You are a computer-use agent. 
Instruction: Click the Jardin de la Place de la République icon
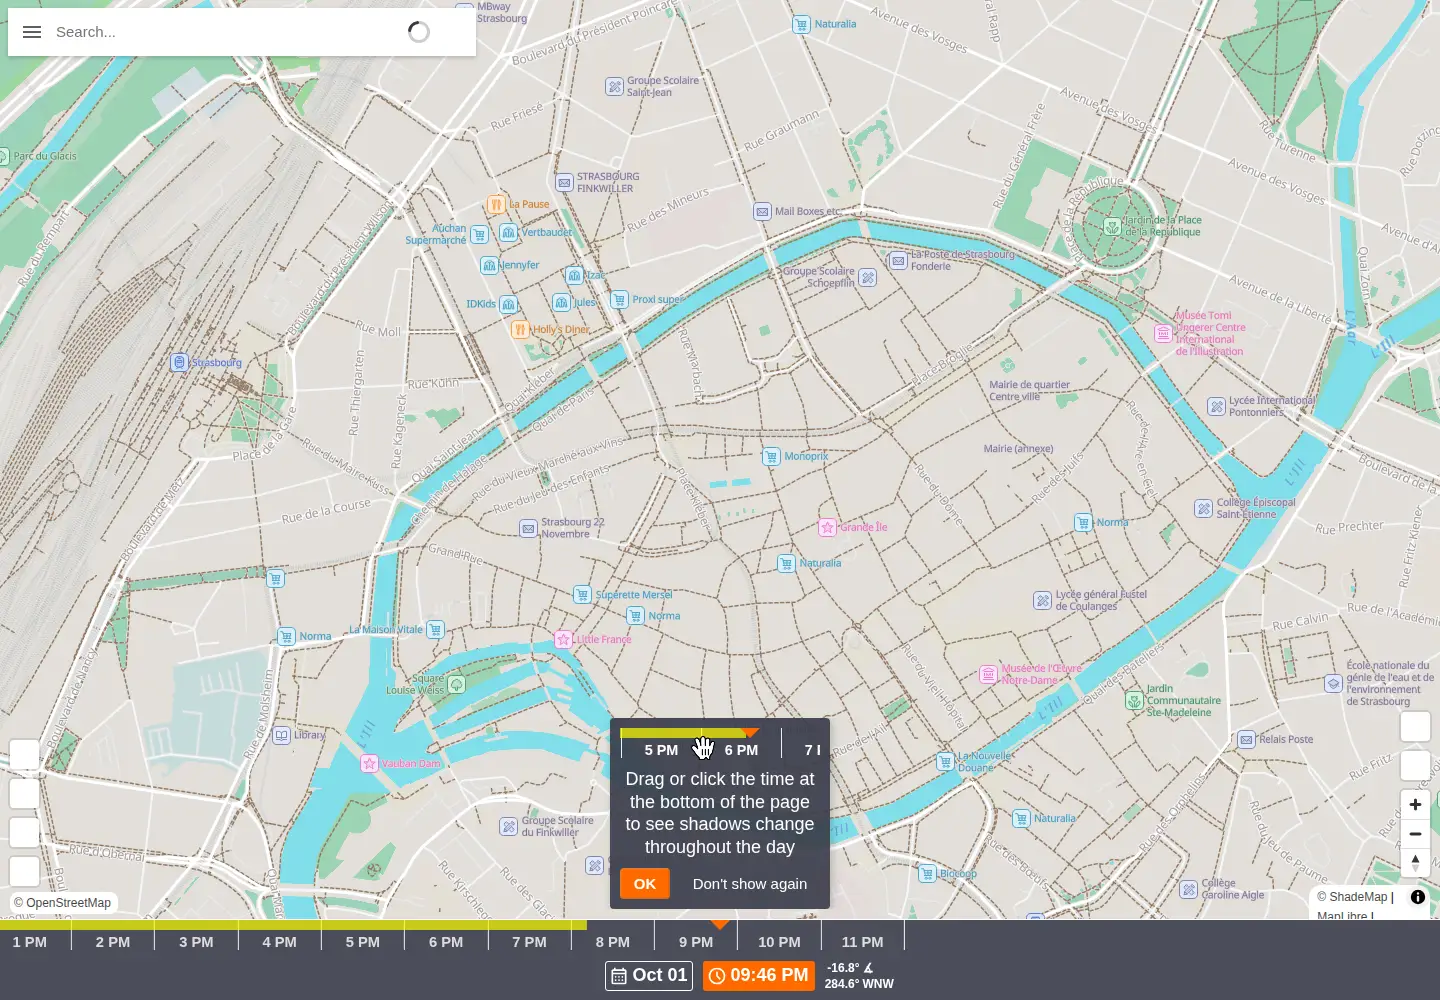tap(1112, 227)
